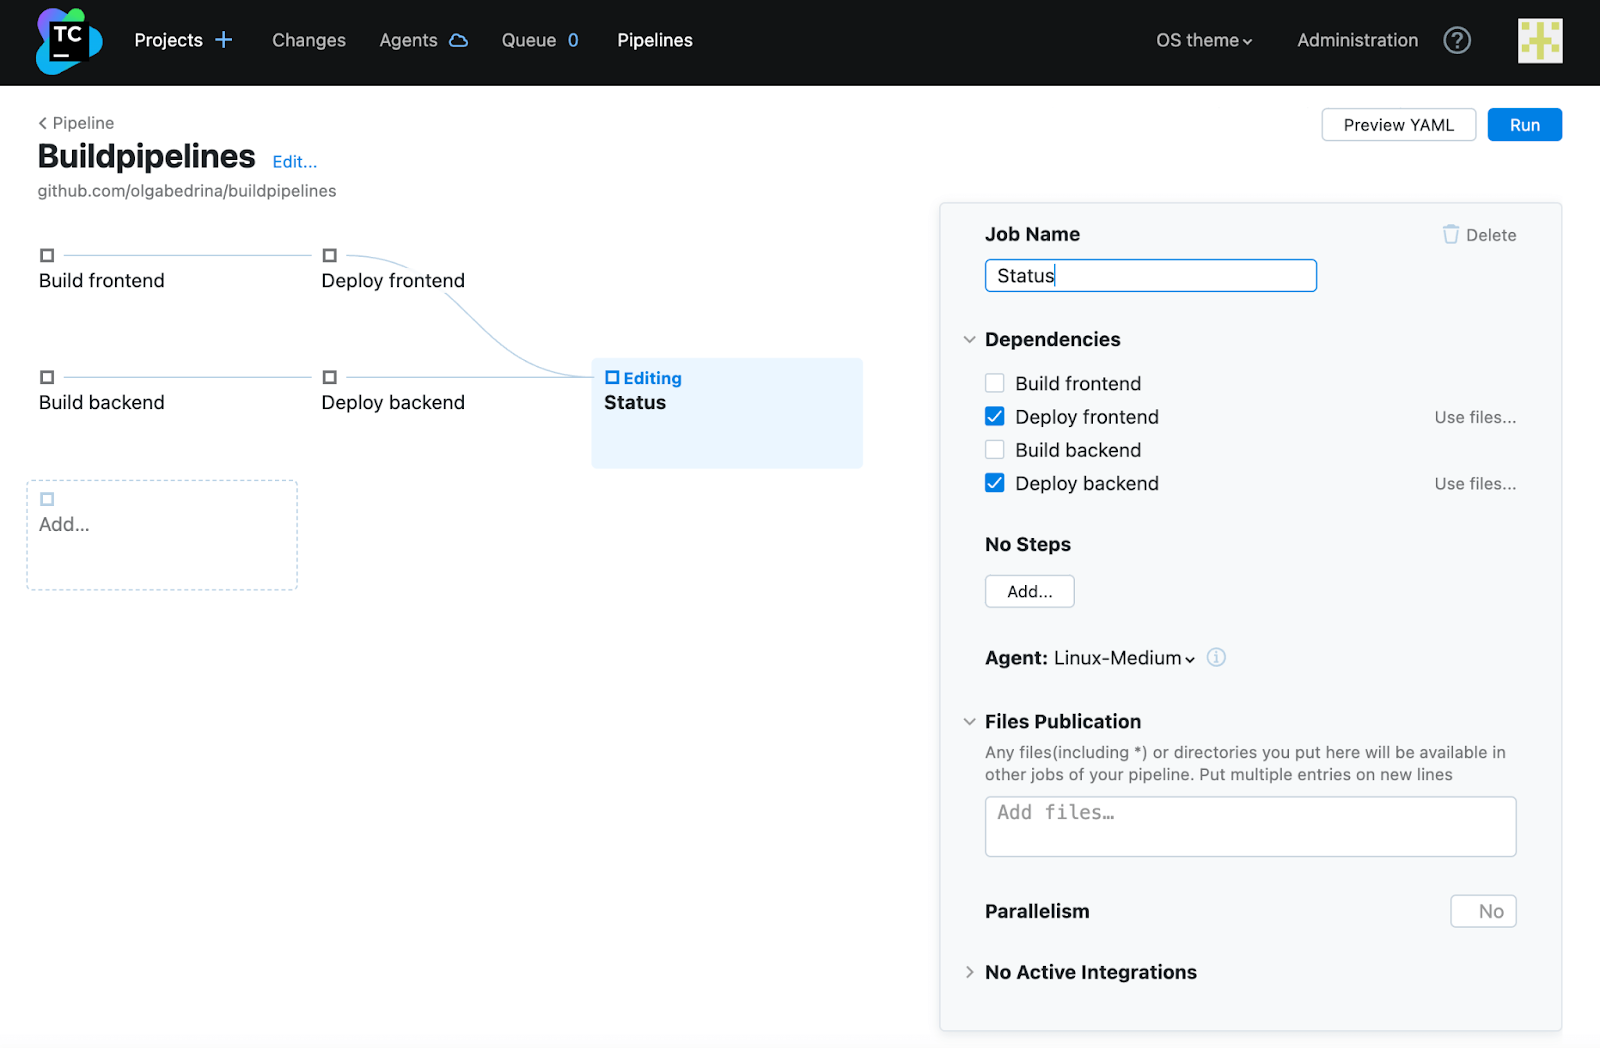Click the plus icon beside Projects
Image resolution: width=1600 pixels, height=1048 pixels.
pos(224,40)
